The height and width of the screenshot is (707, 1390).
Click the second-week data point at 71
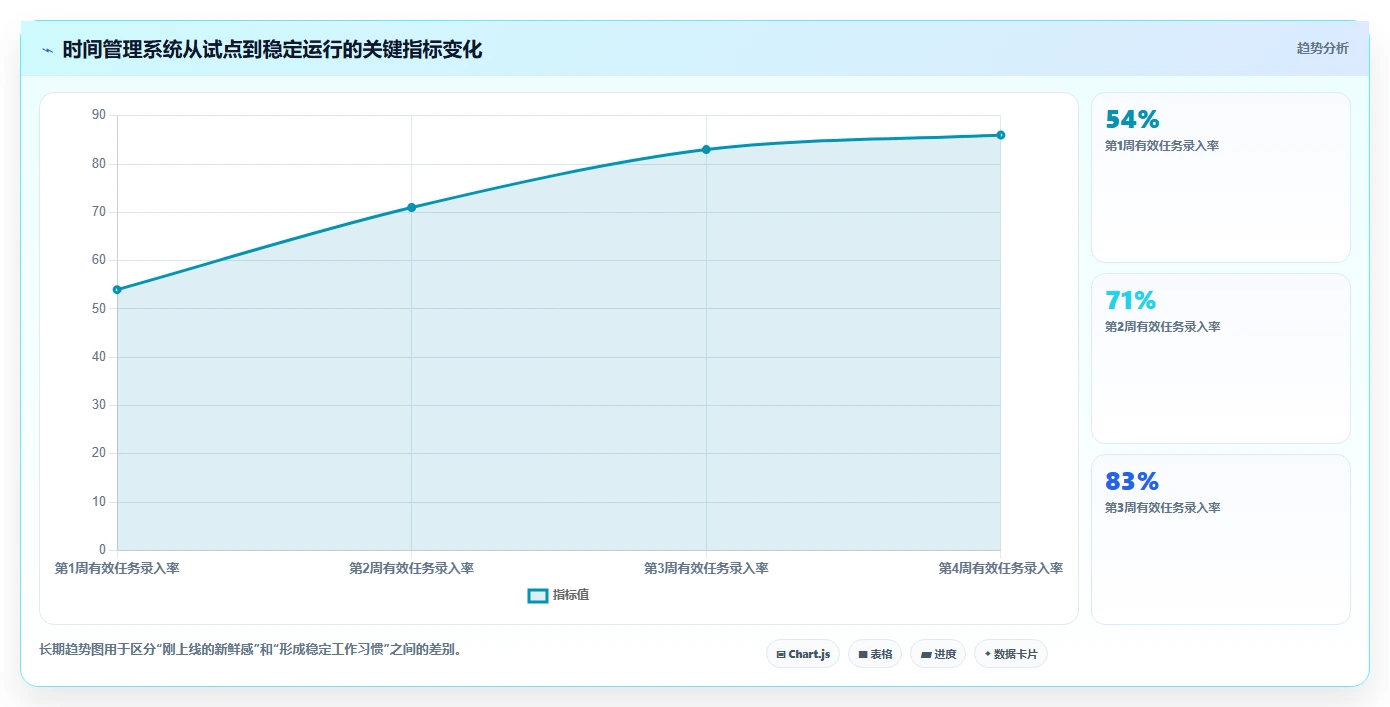point(411,207)
